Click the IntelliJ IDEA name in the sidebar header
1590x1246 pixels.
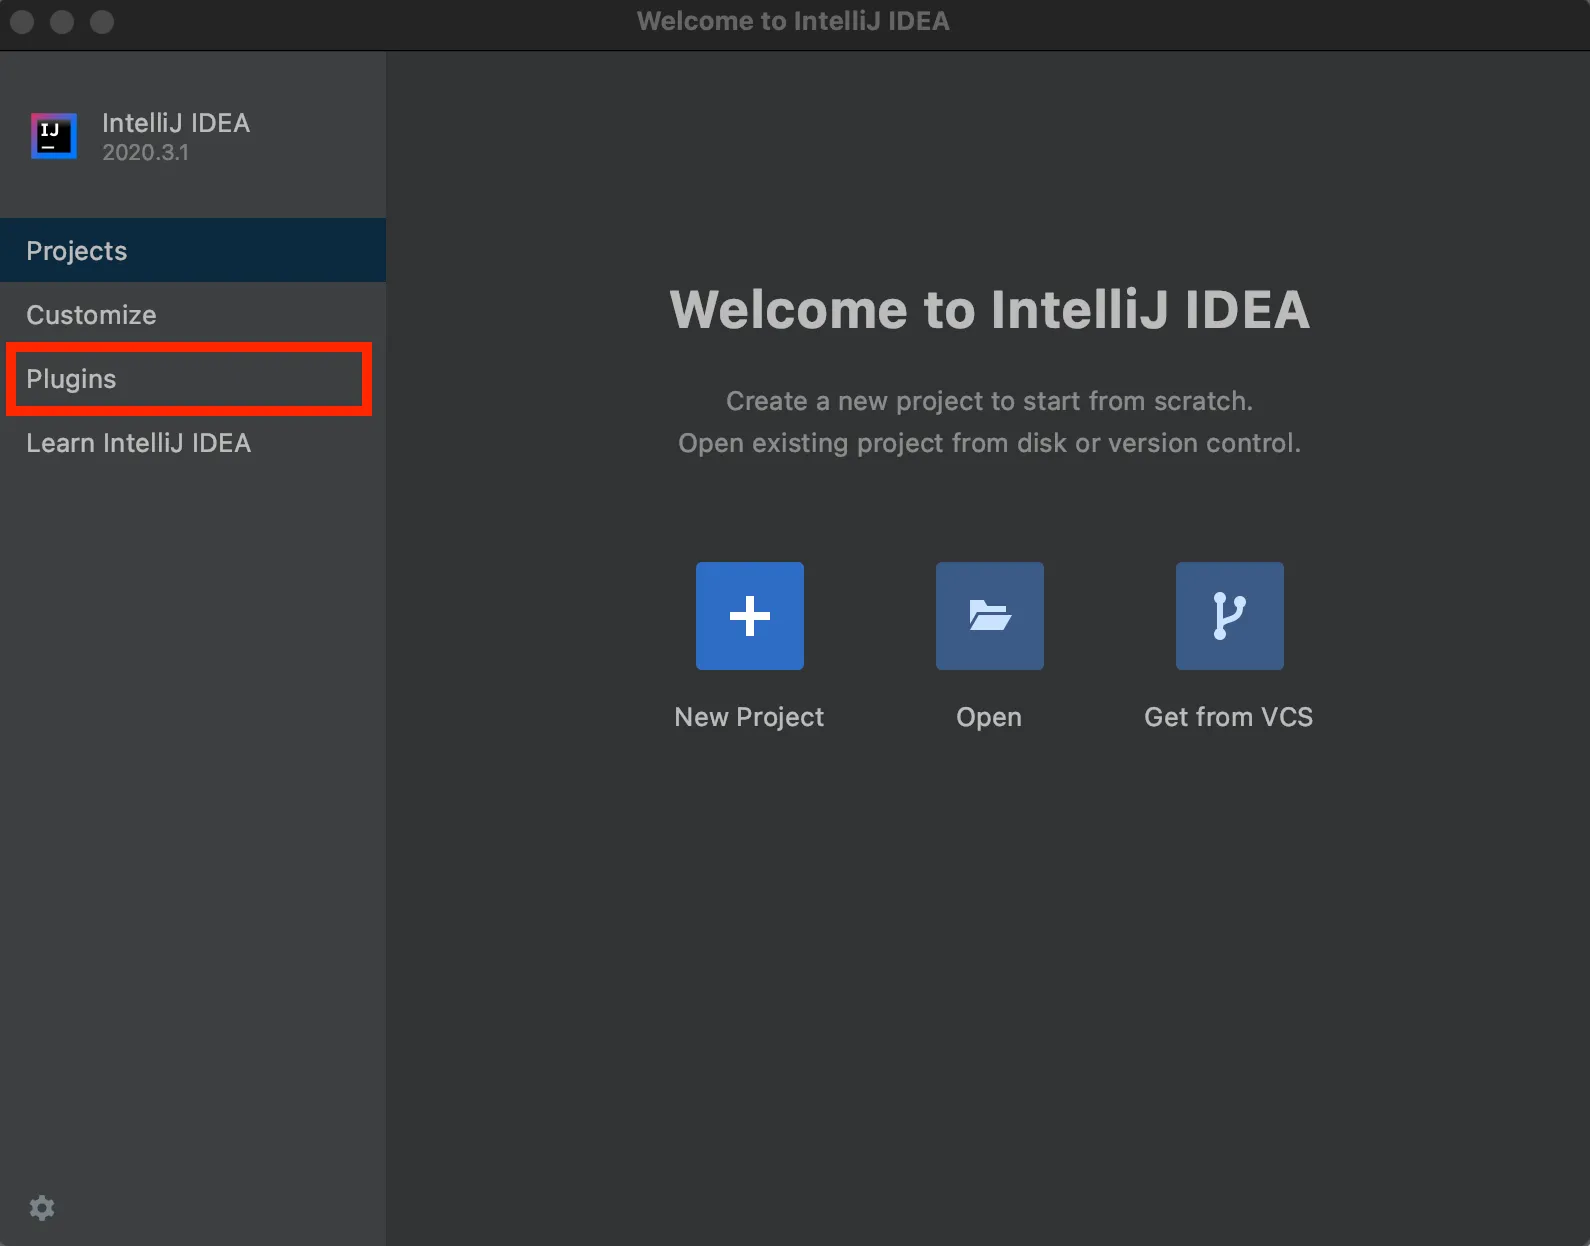[176, 123]
